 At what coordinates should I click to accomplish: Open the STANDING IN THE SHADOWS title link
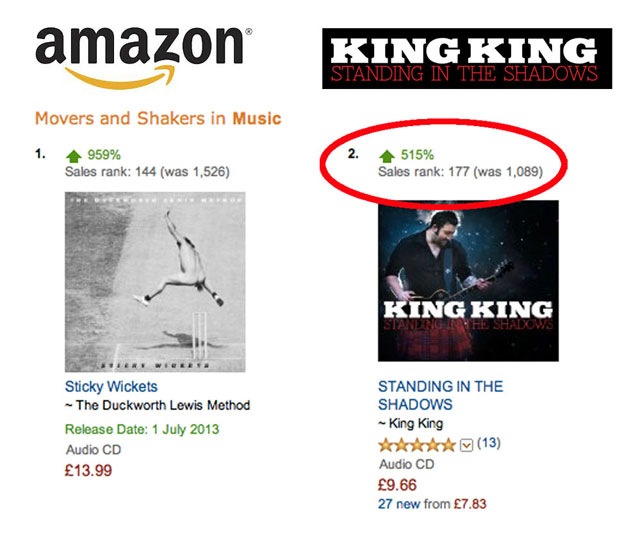click(440, 395)
